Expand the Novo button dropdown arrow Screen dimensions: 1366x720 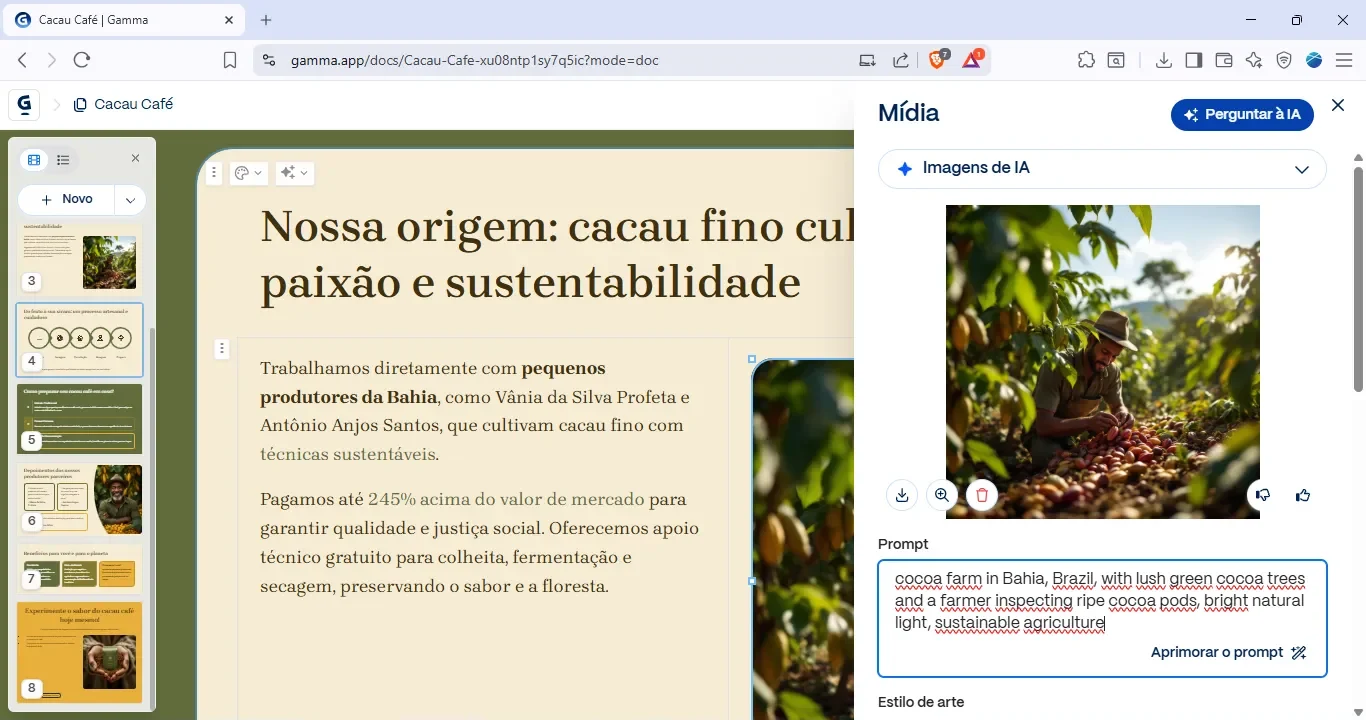(131, 200)
